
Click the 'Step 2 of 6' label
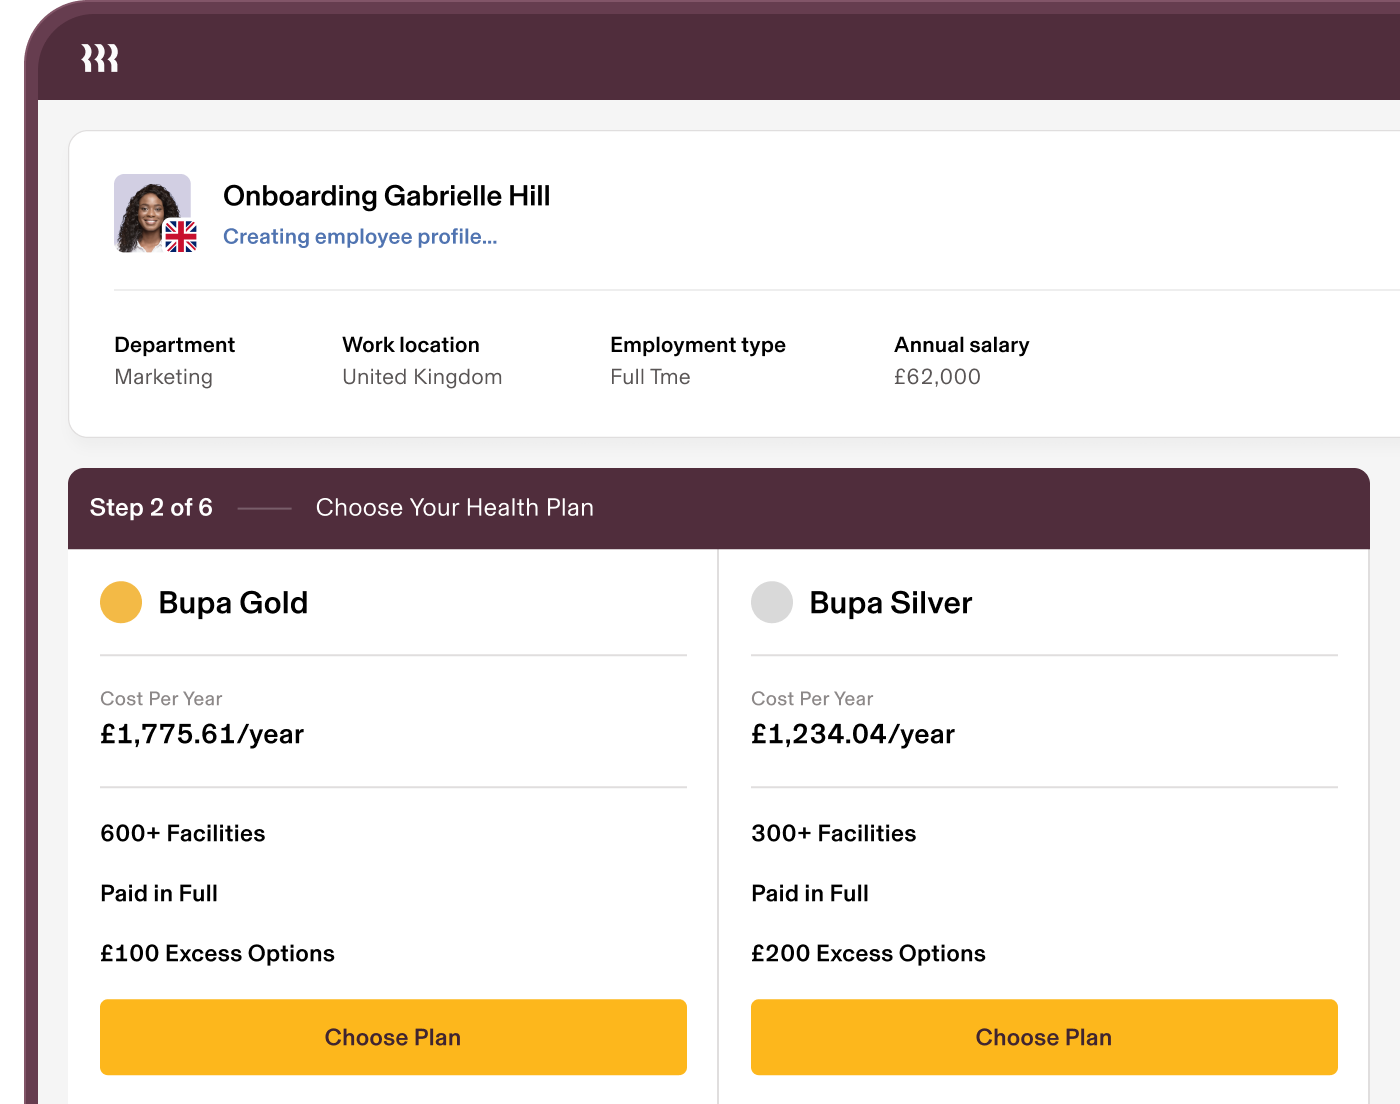151,508
